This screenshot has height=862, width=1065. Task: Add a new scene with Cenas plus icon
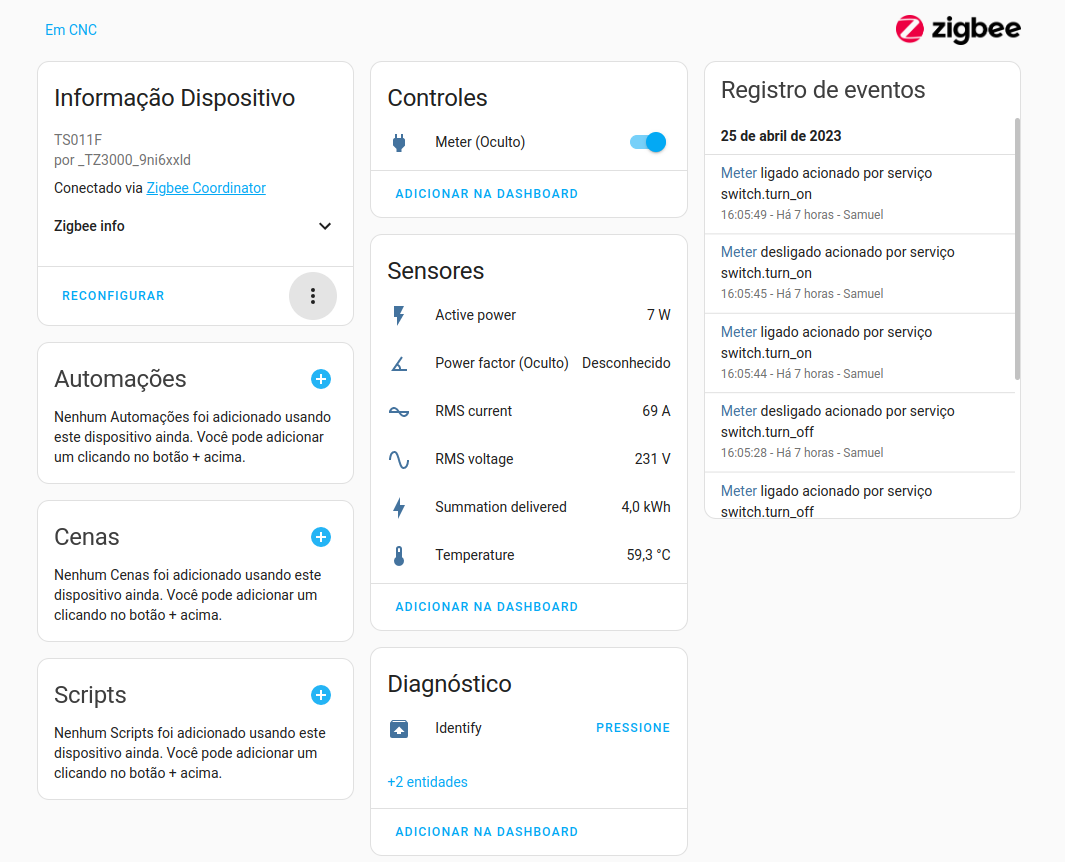(321, 537)
